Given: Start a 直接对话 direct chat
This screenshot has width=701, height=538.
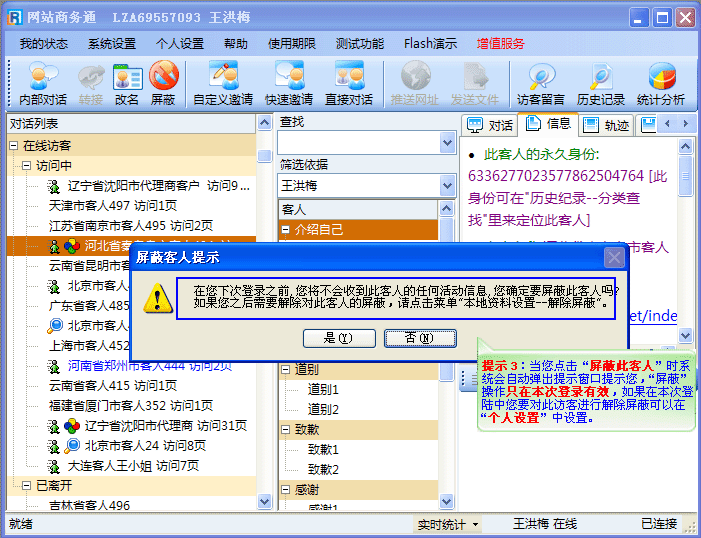Looking at the screenshot, I should pyautogui.click(x=349, y=84).
